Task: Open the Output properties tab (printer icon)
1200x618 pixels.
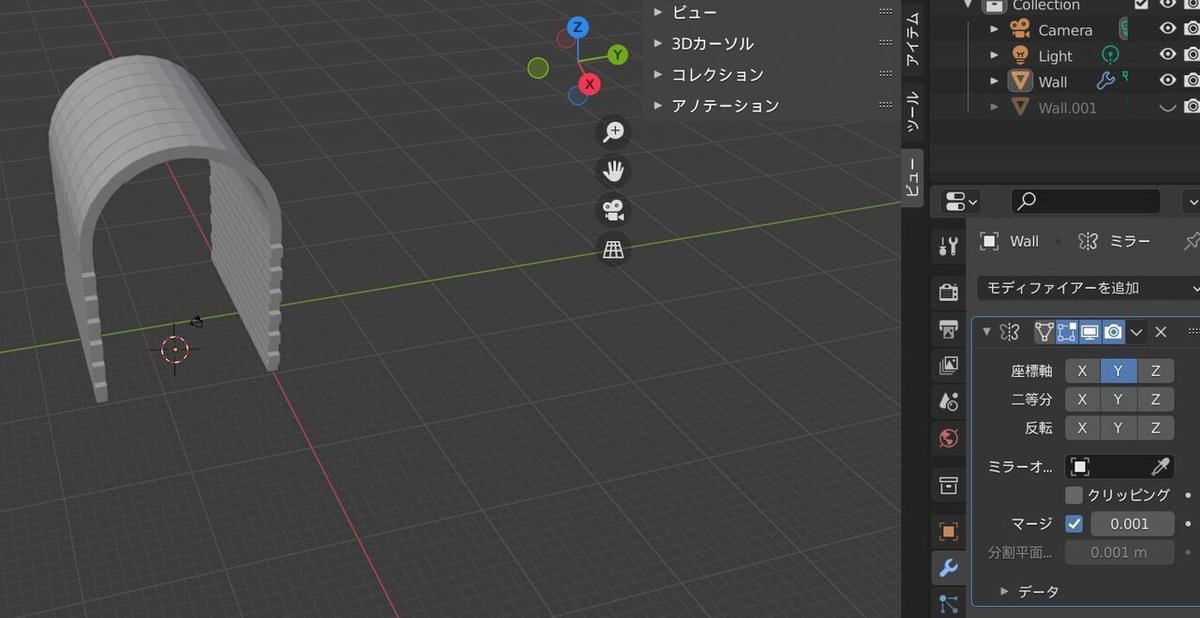Action: 948,328
